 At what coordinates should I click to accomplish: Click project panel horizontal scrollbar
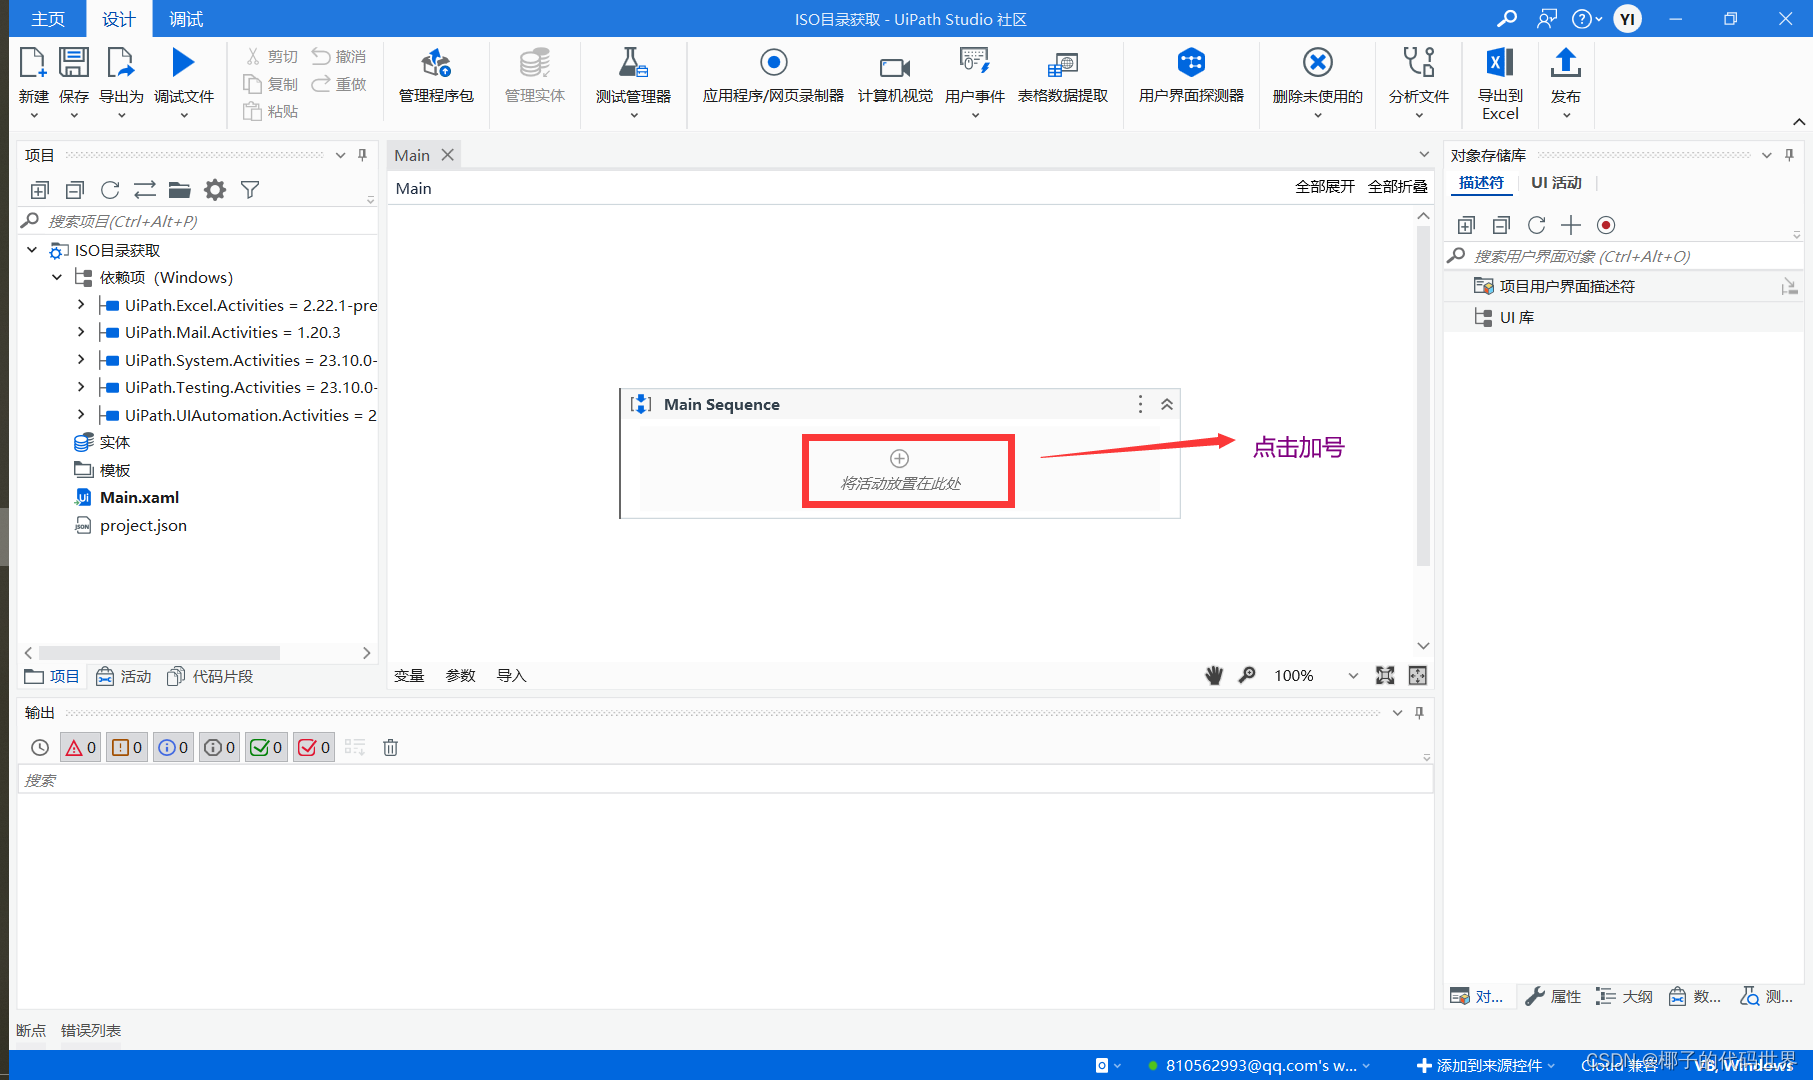160,652
